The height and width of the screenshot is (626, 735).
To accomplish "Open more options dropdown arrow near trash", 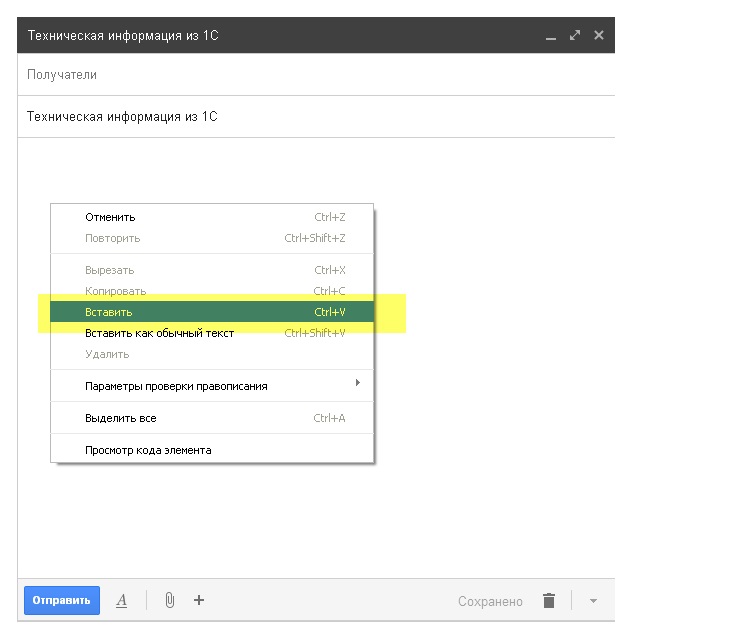I will [593, 601].
